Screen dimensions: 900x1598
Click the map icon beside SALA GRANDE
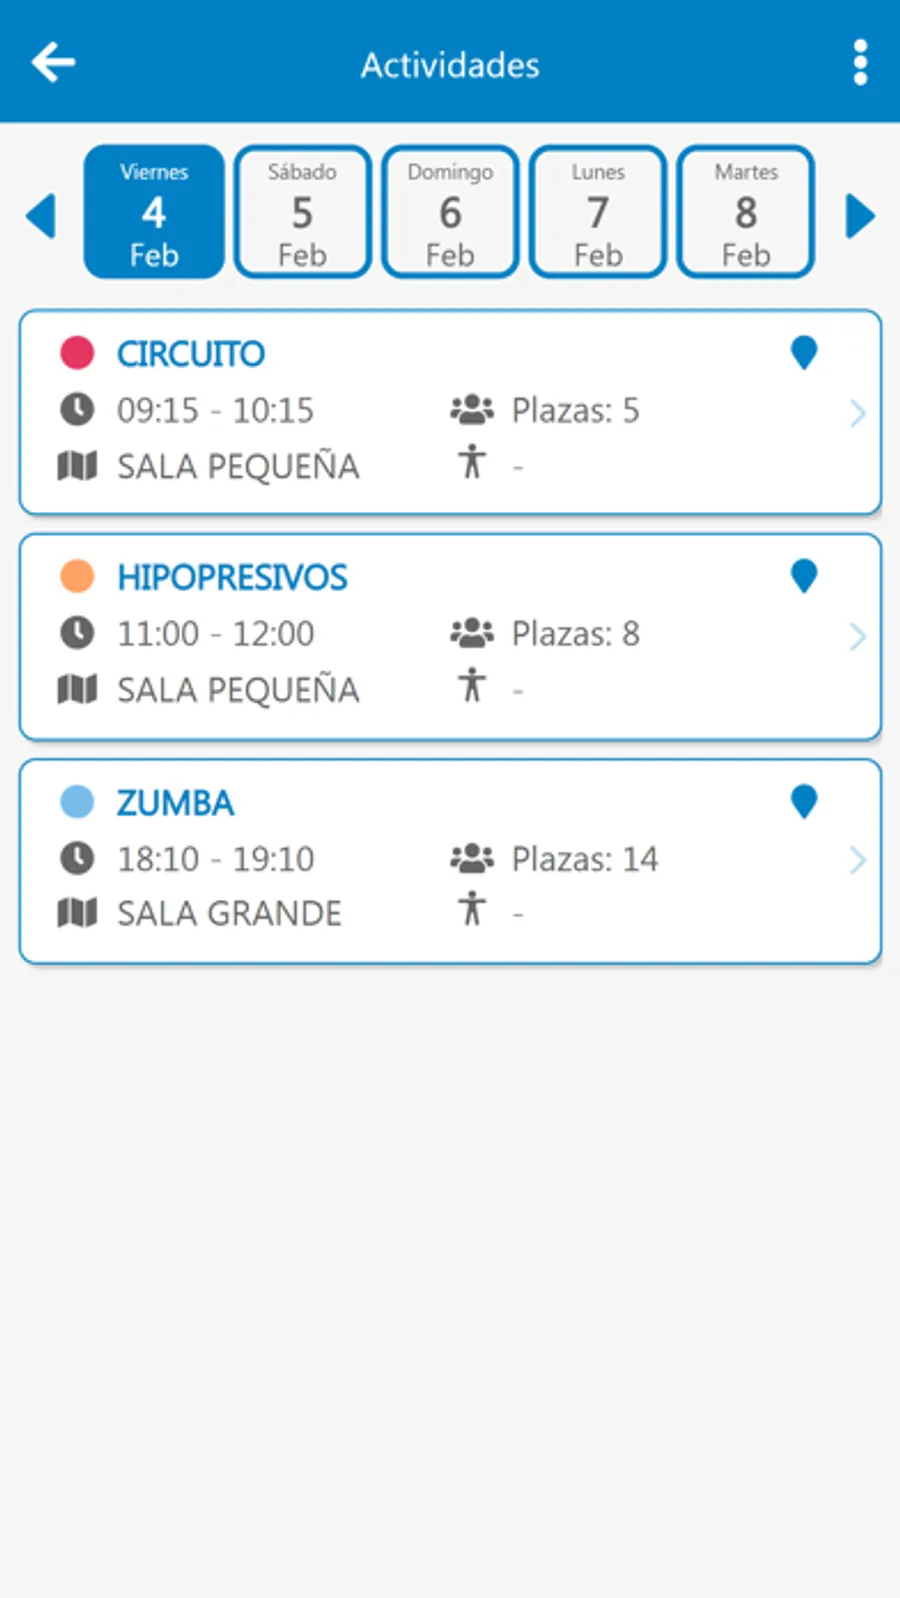77,912
